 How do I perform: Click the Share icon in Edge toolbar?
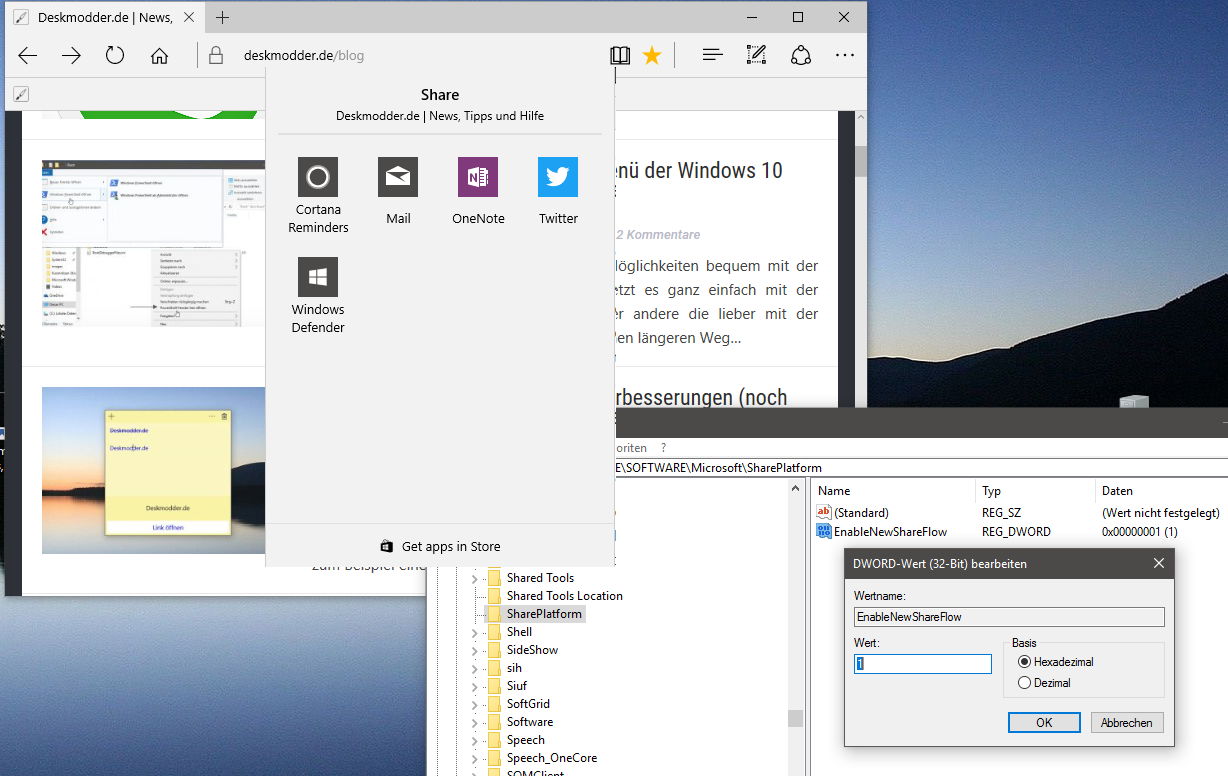pyautogui.click(x=801, y=56)
